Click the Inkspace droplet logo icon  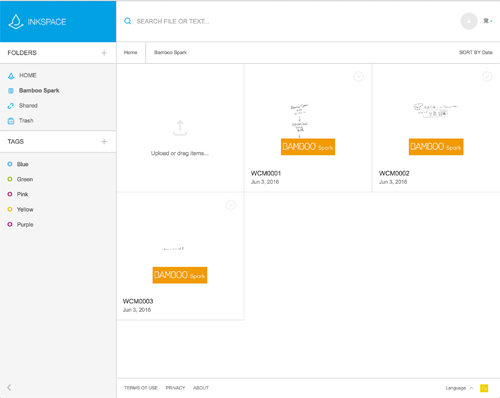pyautogui.click(x=16, y=22)
